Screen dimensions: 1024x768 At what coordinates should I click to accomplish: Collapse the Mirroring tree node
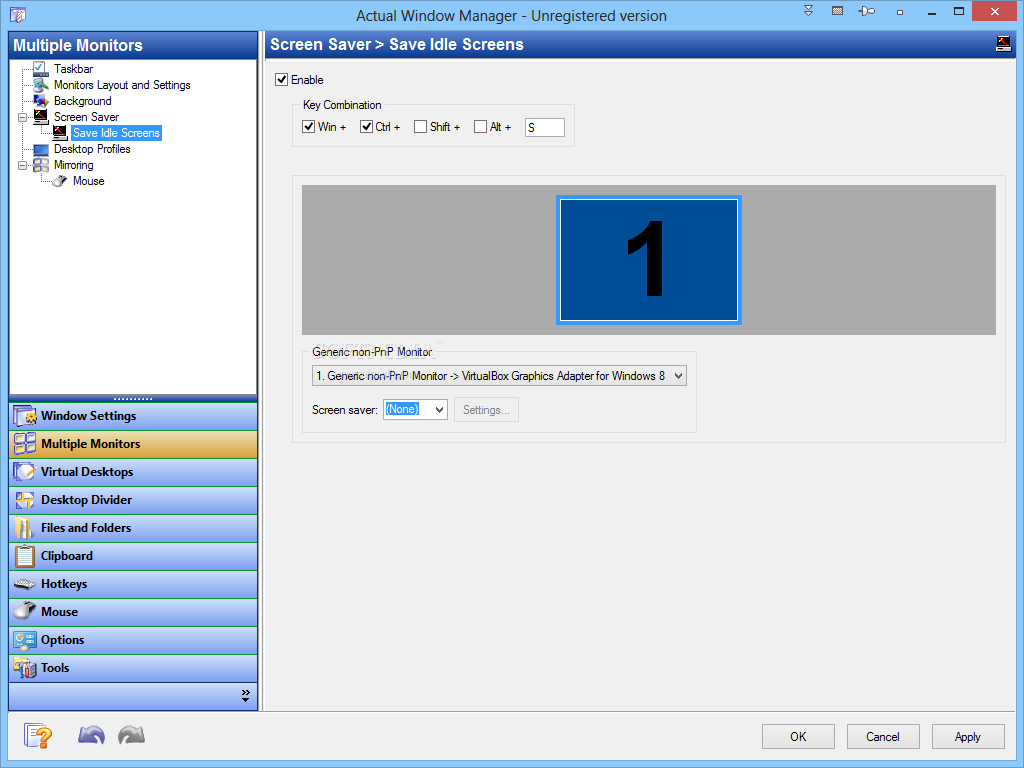click(23, 166)
